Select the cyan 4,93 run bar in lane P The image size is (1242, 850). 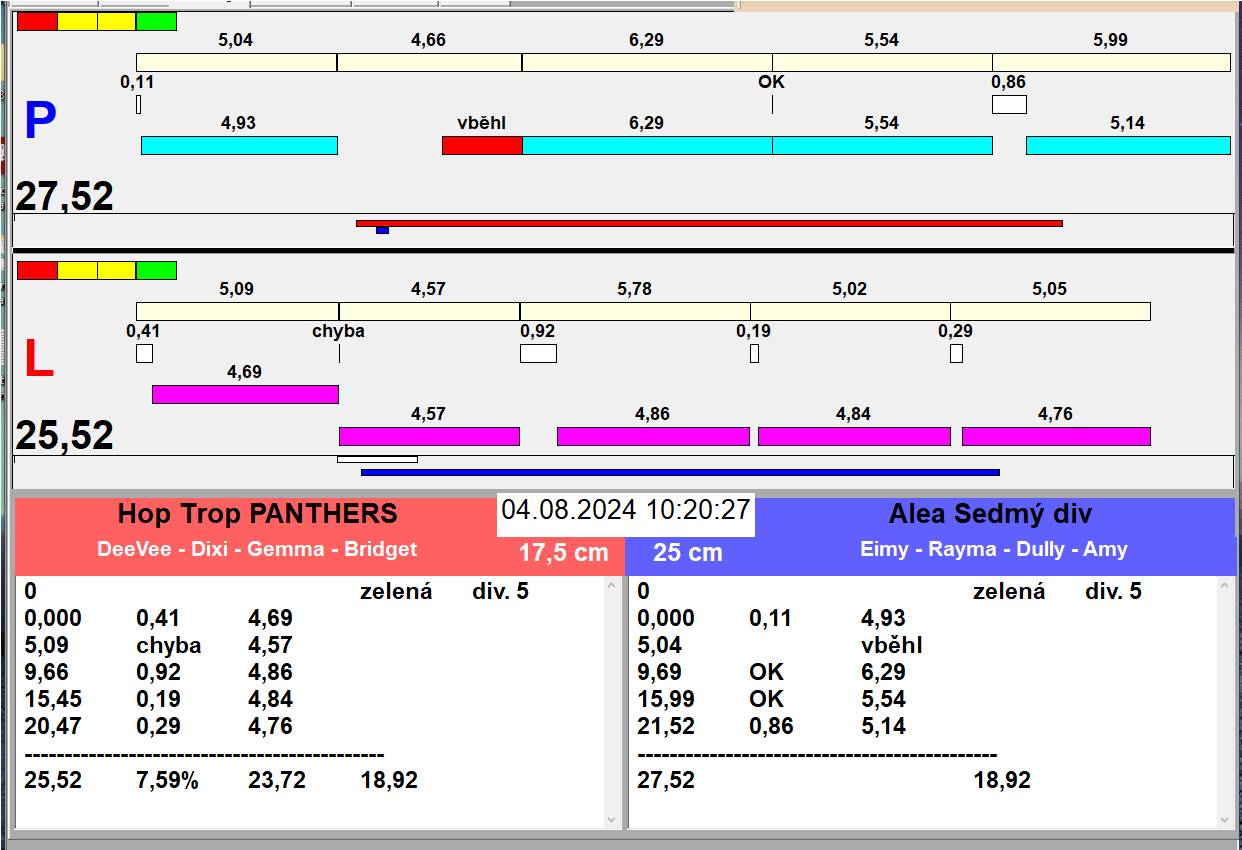coord(239,145)
